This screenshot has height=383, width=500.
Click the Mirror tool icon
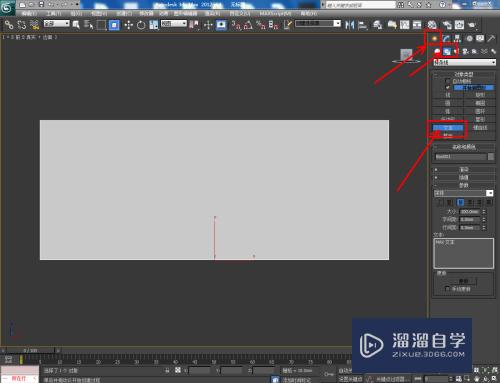coord(350,25)
